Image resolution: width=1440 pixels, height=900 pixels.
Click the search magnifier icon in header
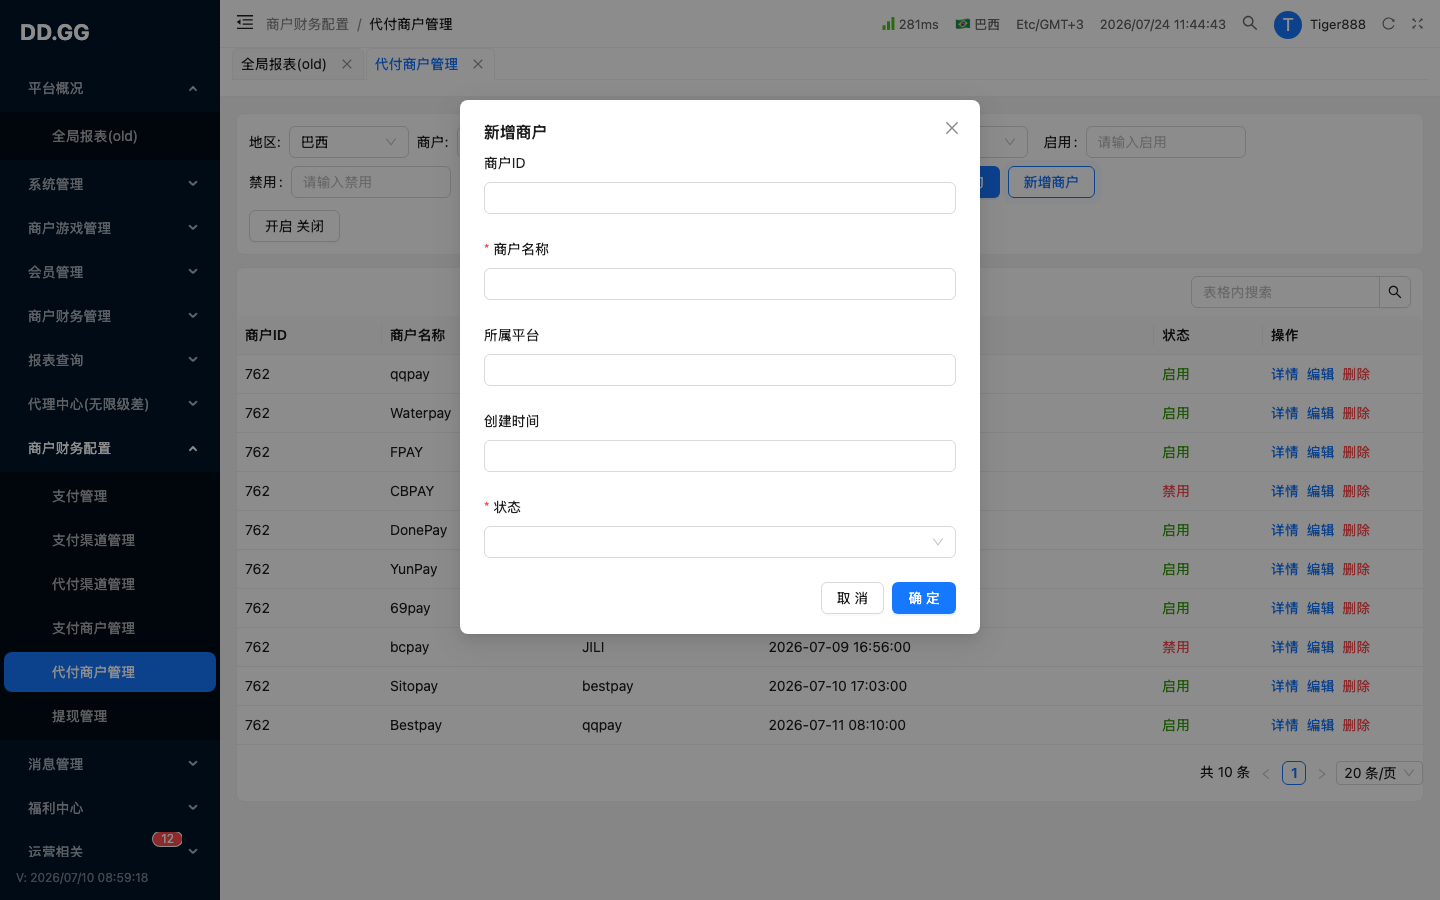(1250, 23)
